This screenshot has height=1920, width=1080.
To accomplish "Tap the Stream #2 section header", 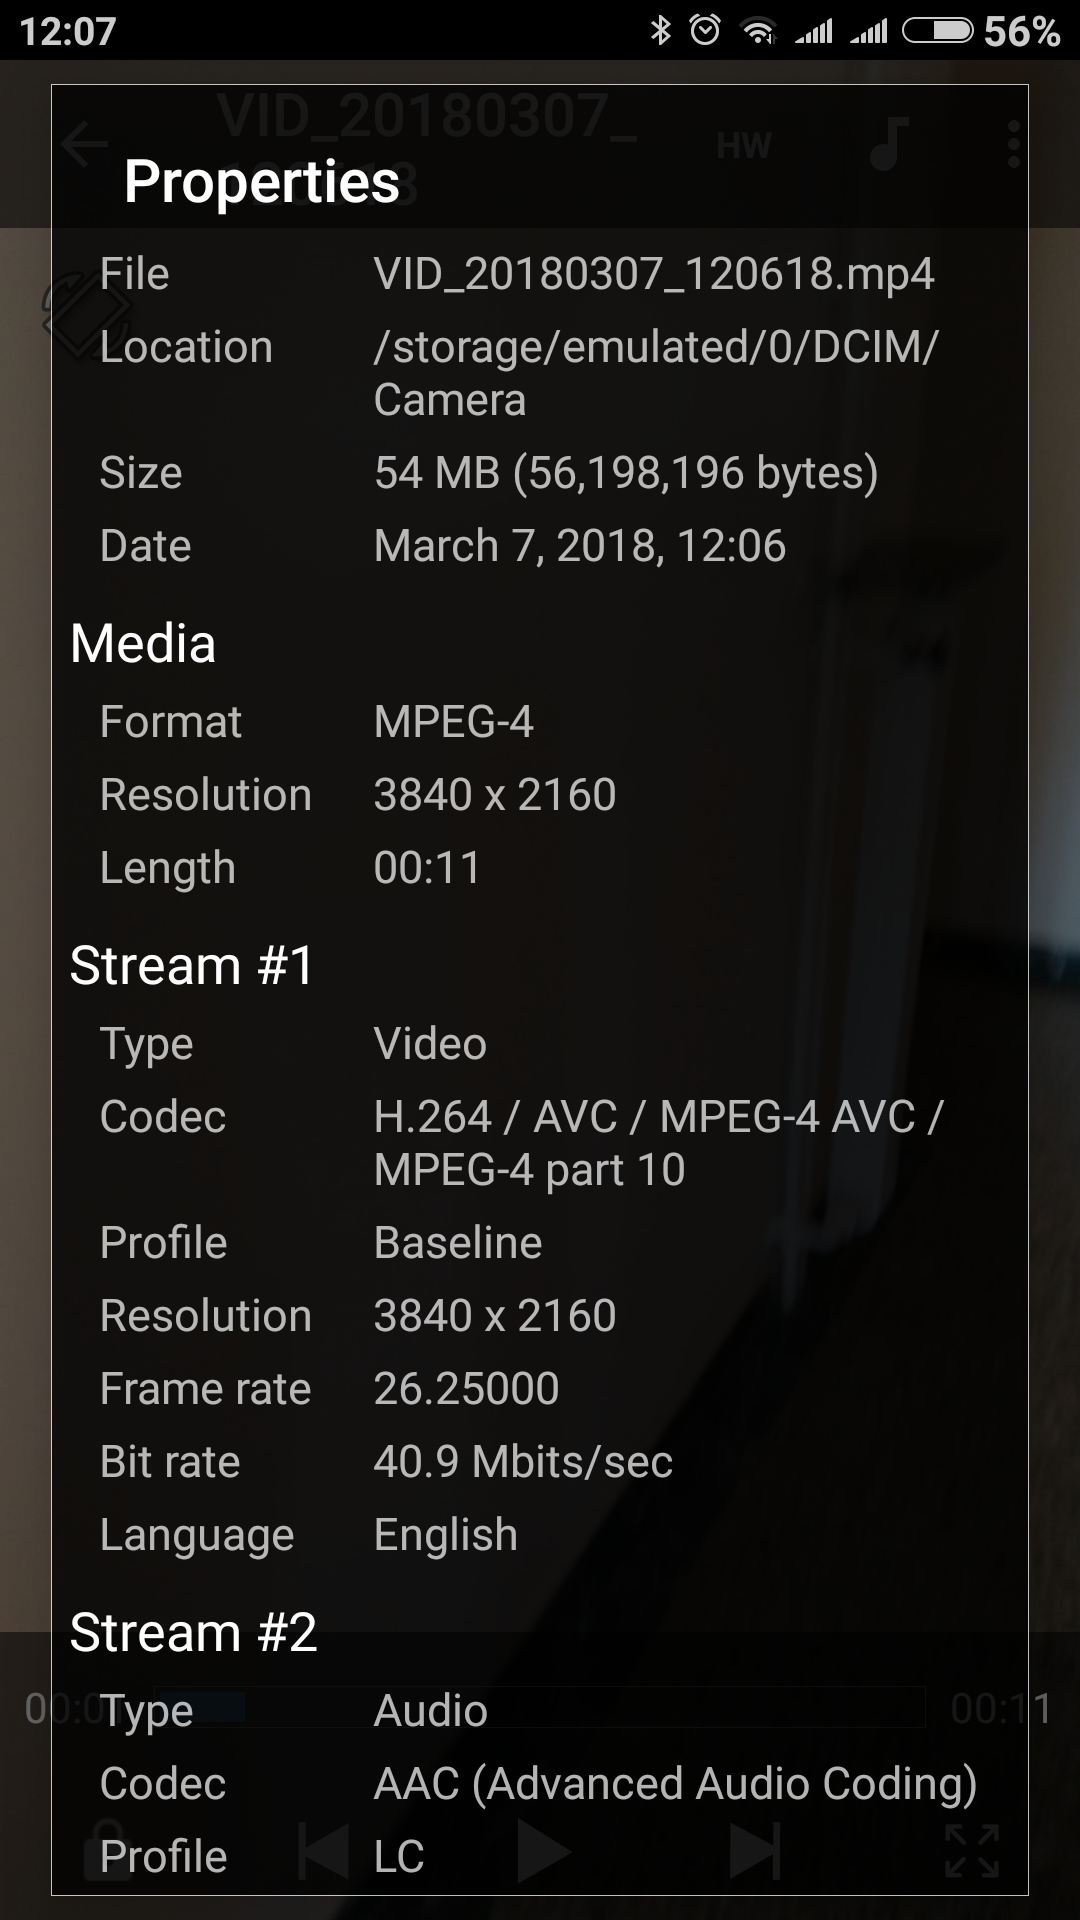I will (194, 1633).
